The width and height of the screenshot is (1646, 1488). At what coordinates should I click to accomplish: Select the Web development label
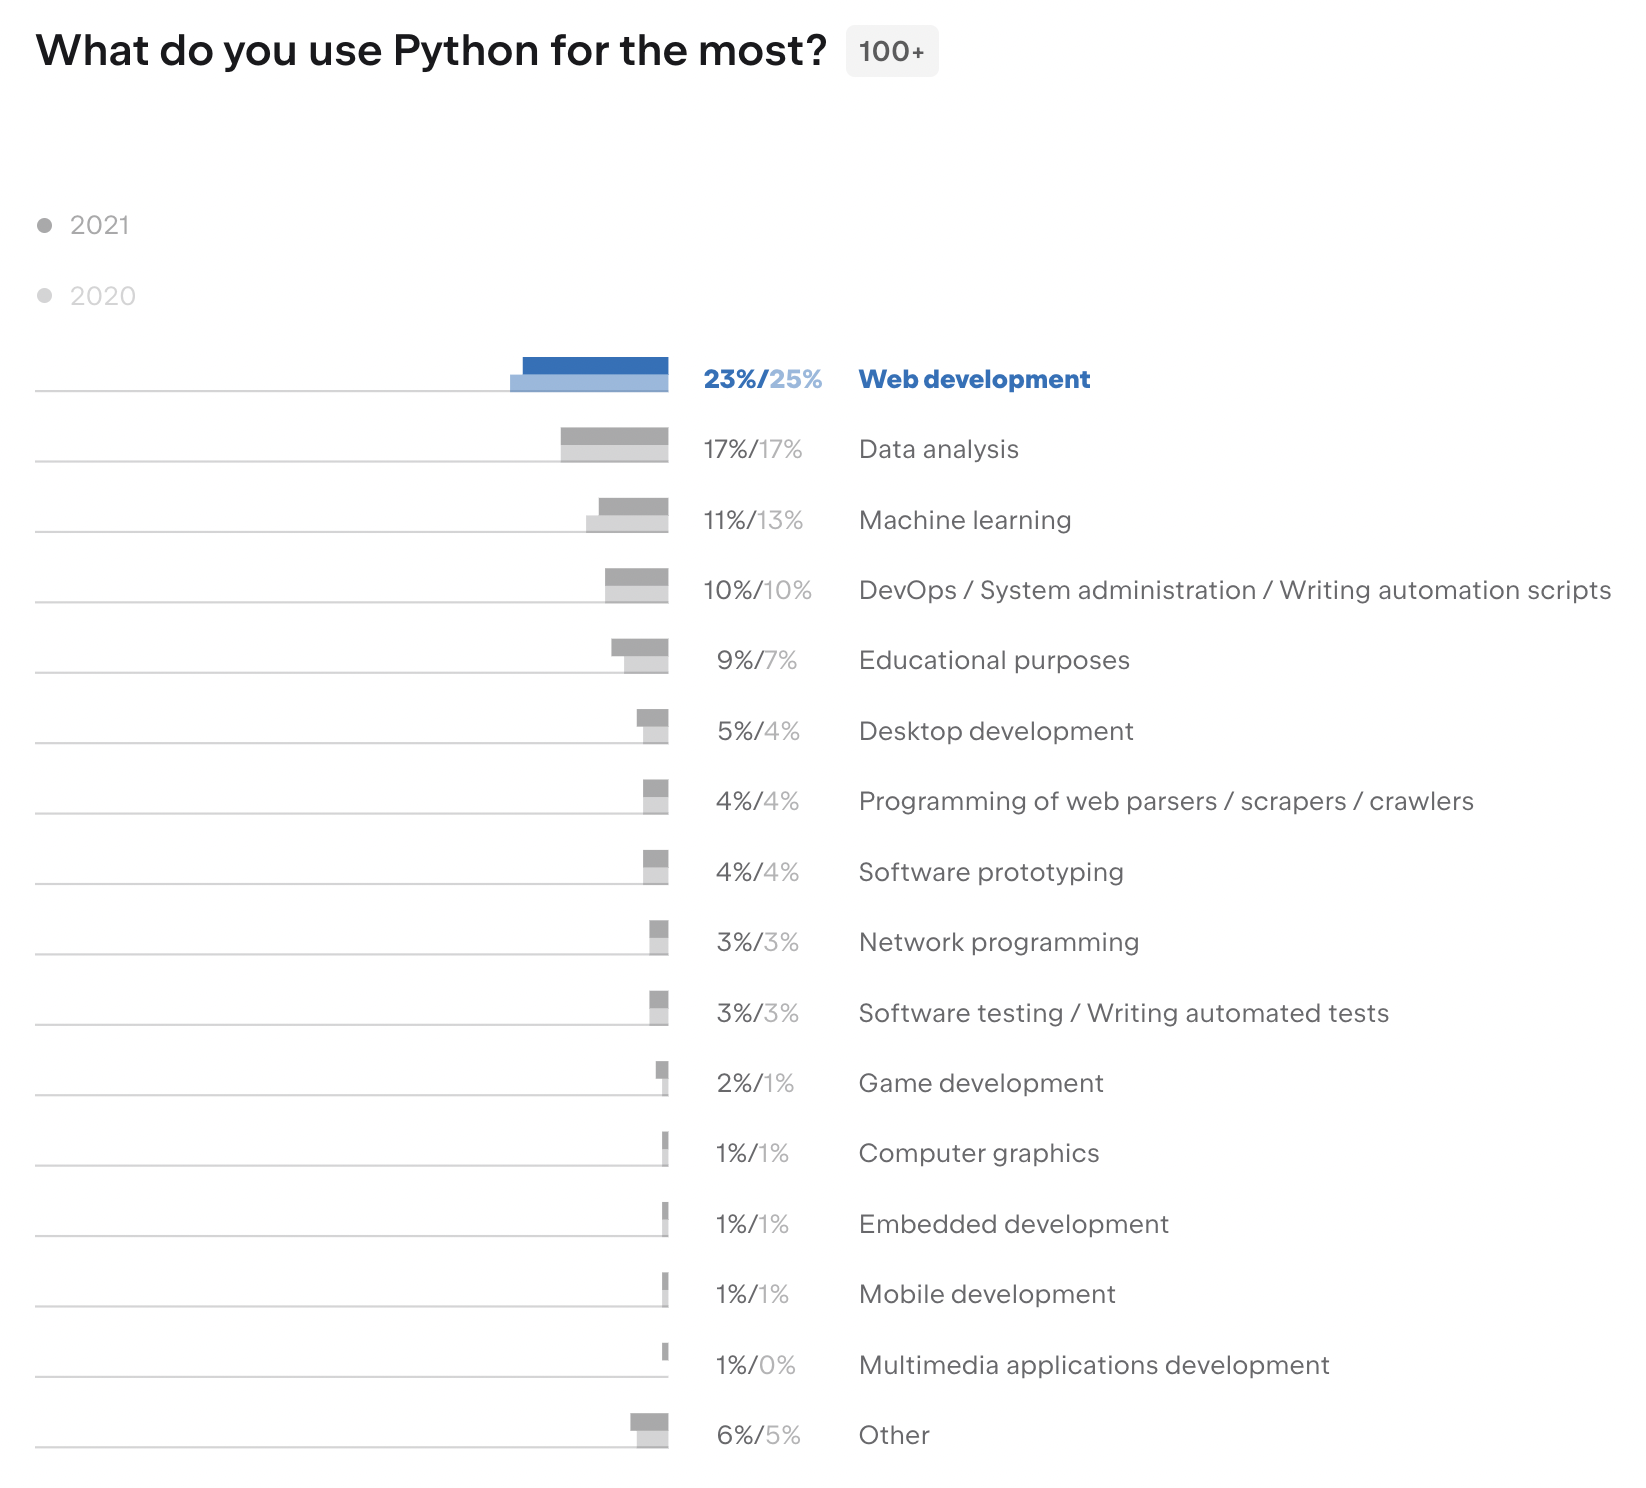974,379
